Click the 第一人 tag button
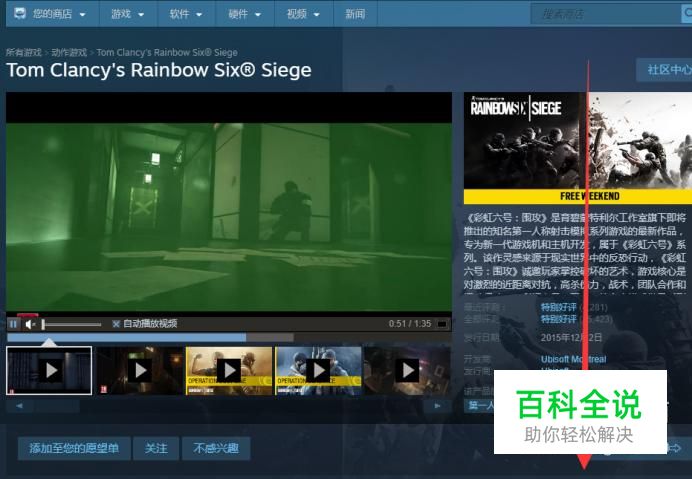The image size is (692, 479). pyautogui.click(x=479, y=406)
